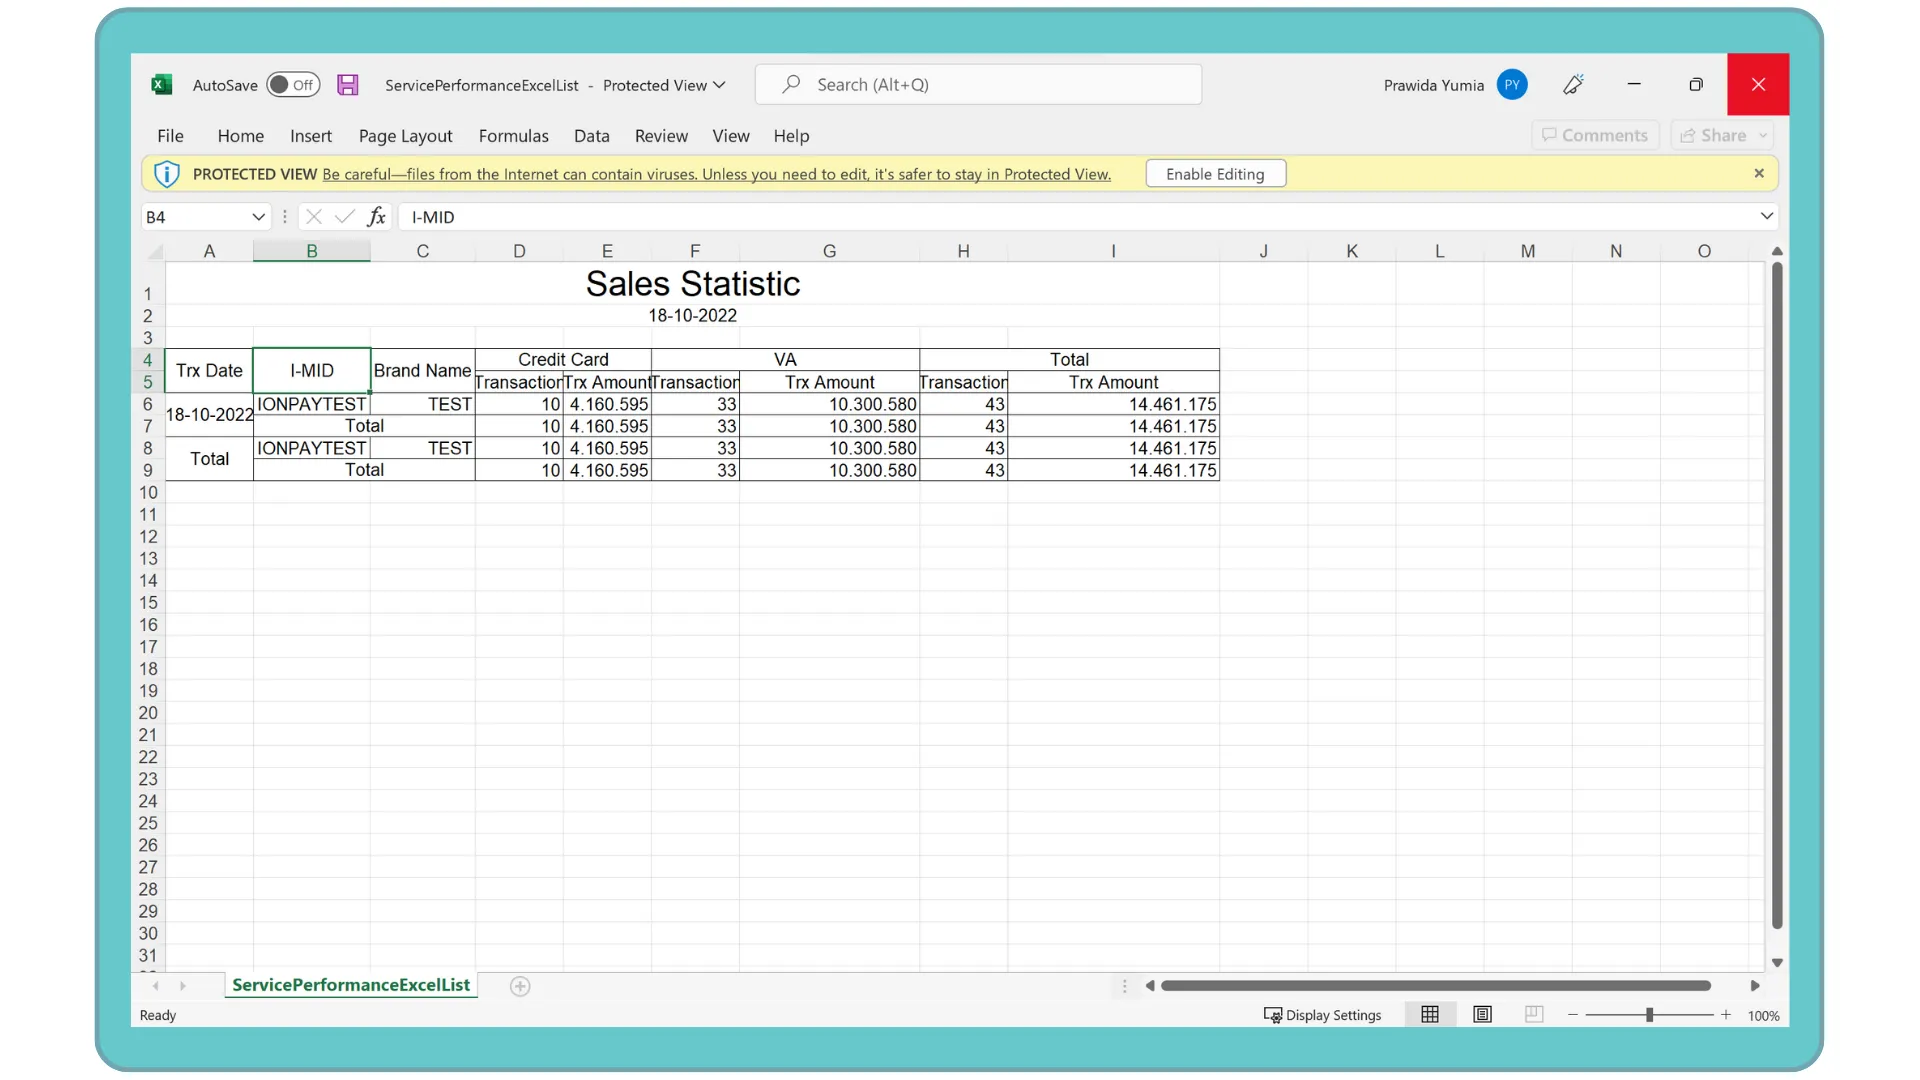1920x1080 pixels.
Task: Click the Comments button
Action: click(1595, 135)
